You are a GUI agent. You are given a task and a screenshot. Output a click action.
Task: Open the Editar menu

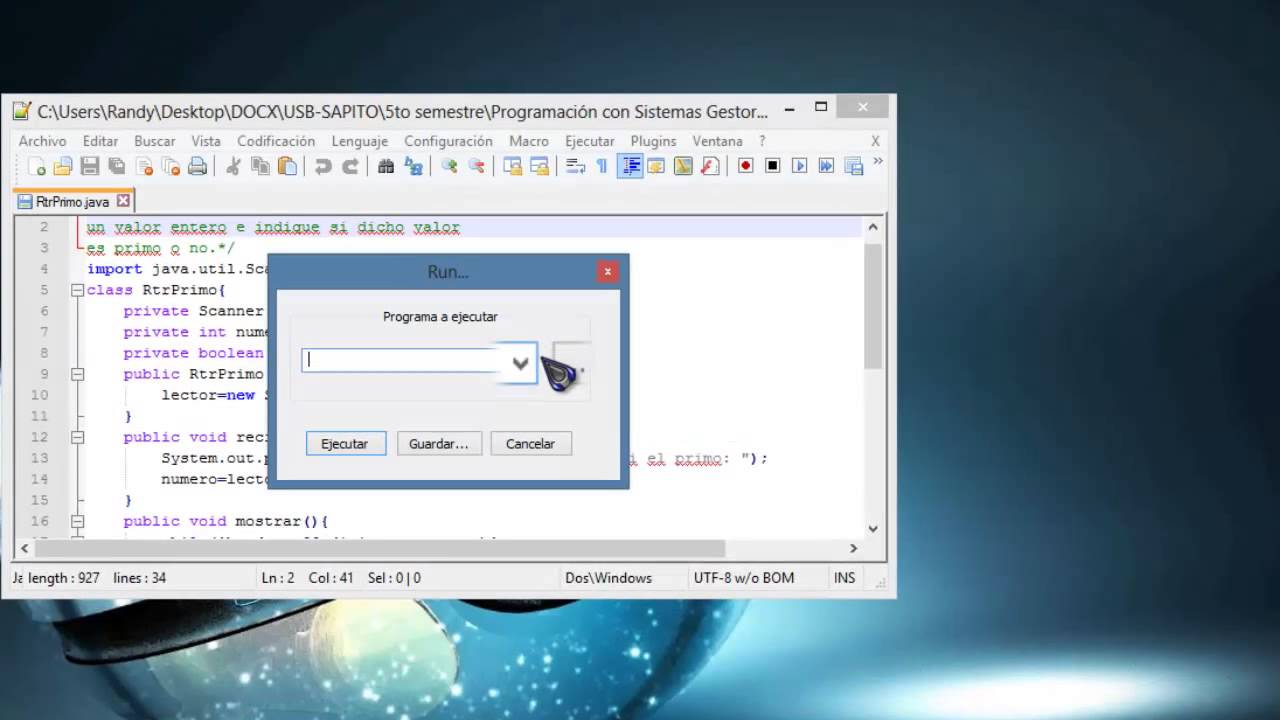100,141
